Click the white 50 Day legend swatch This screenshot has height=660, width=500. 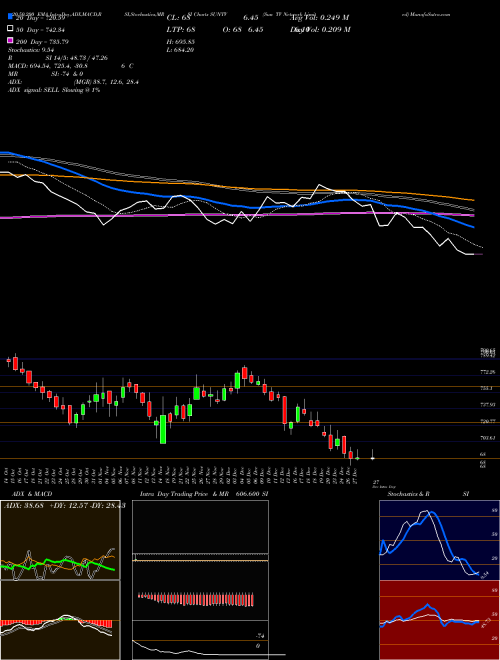10,29
